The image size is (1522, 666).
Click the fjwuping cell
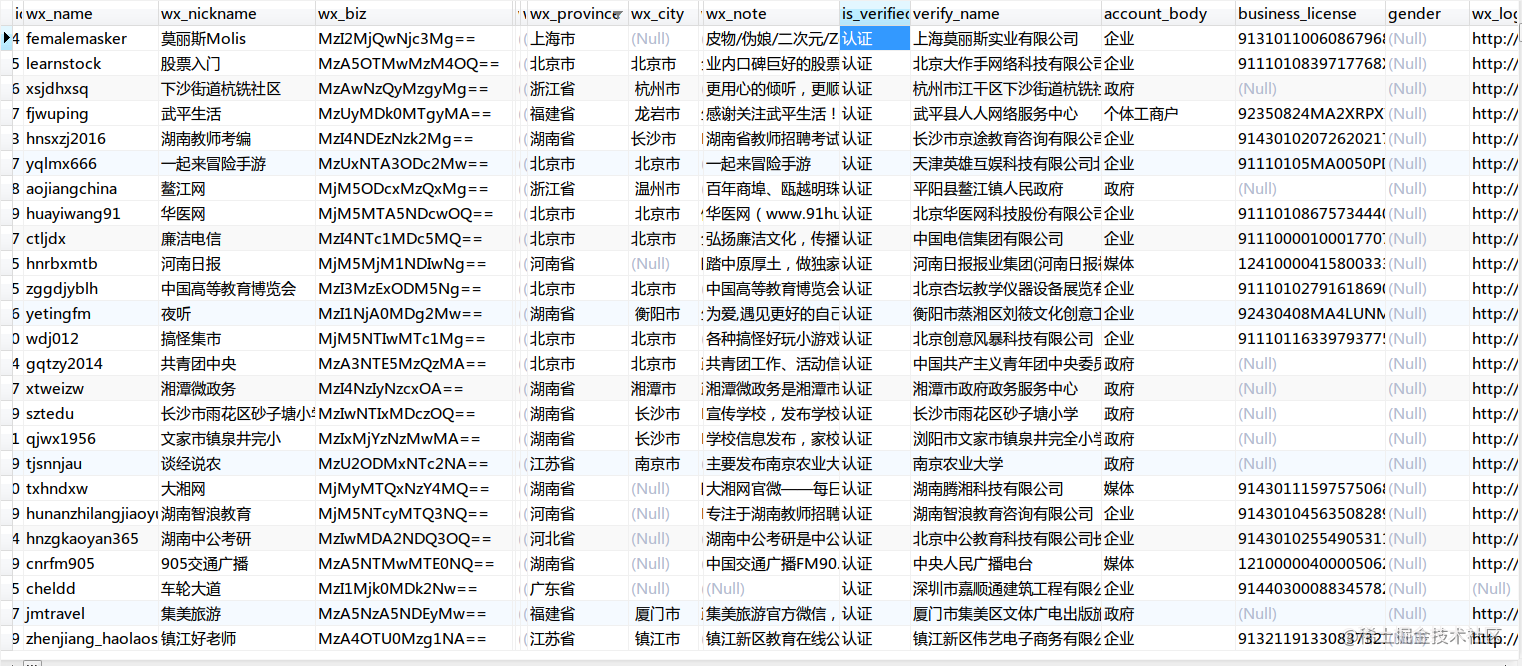(90, 114)
